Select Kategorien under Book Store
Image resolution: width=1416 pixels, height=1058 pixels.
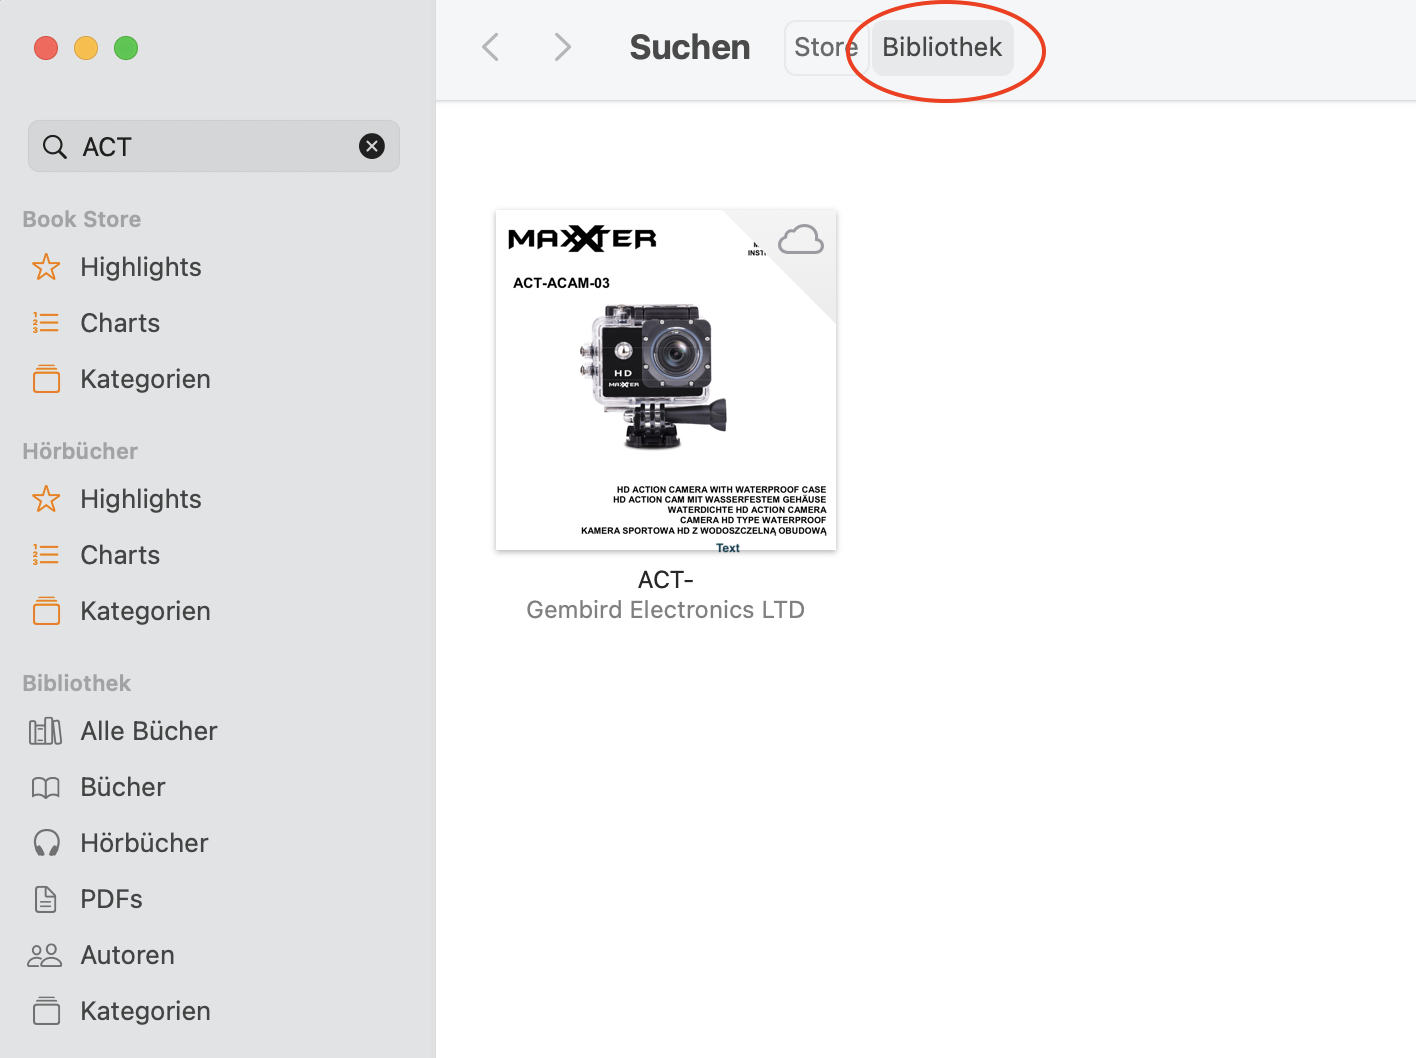(145, 379)
